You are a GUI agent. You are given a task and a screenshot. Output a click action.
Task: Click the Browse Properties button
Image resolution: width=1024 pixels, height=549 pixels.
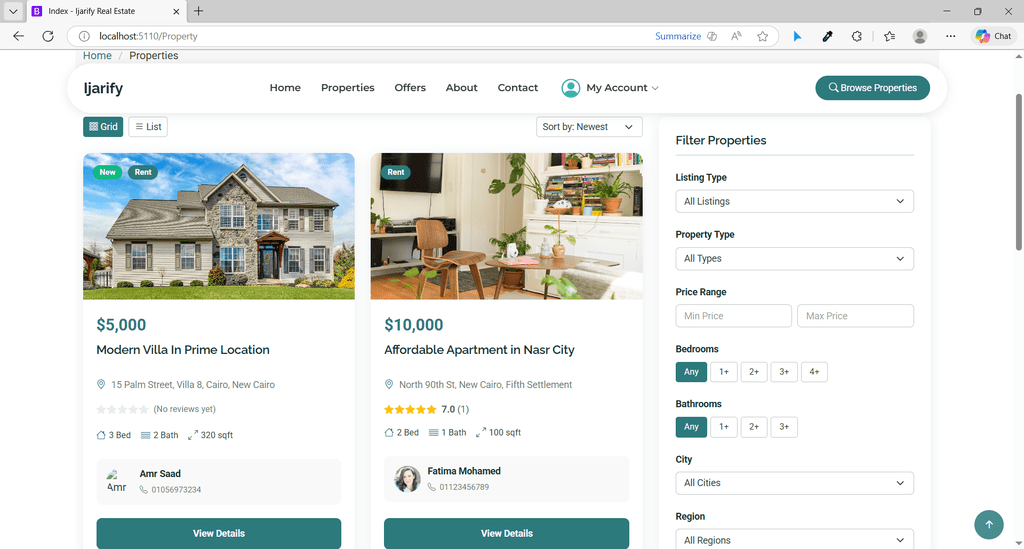(x=872, y=88)
